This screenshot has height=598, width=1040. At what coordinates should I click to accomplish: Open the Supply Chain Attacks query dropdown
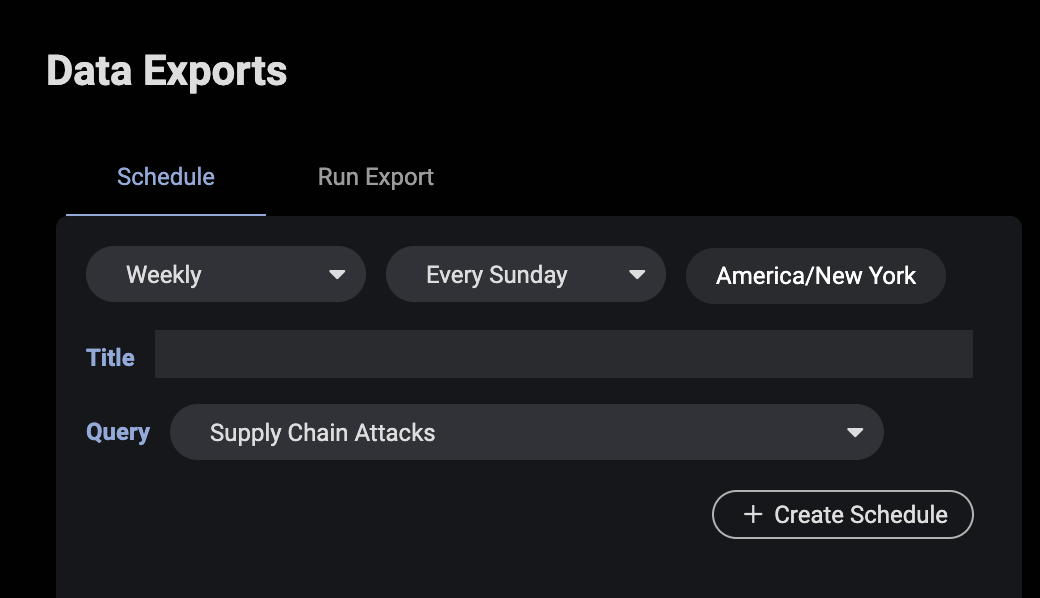tap(527, 432)
